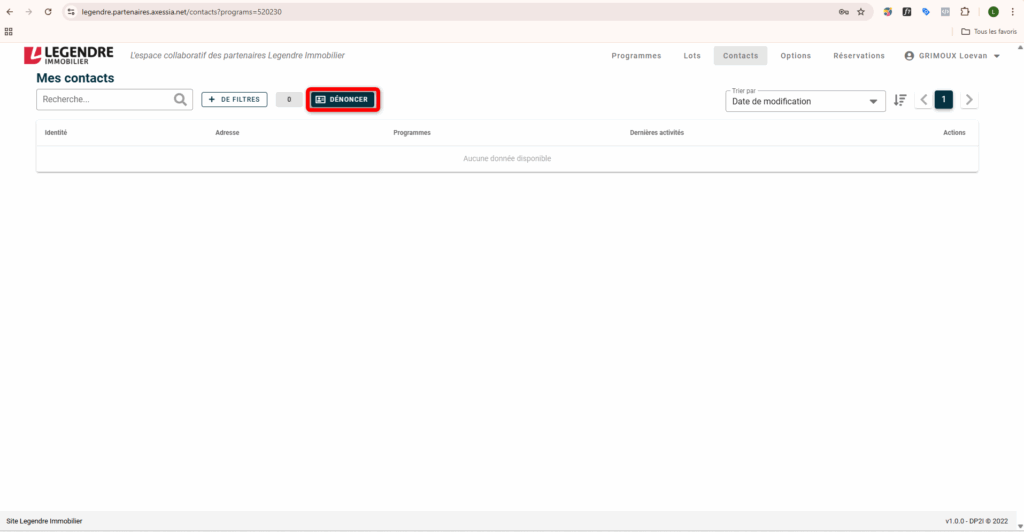This screenshot has height=532, width=1024.
Task: Open the Chrome apps grid icon
Action: coord(9,31)
